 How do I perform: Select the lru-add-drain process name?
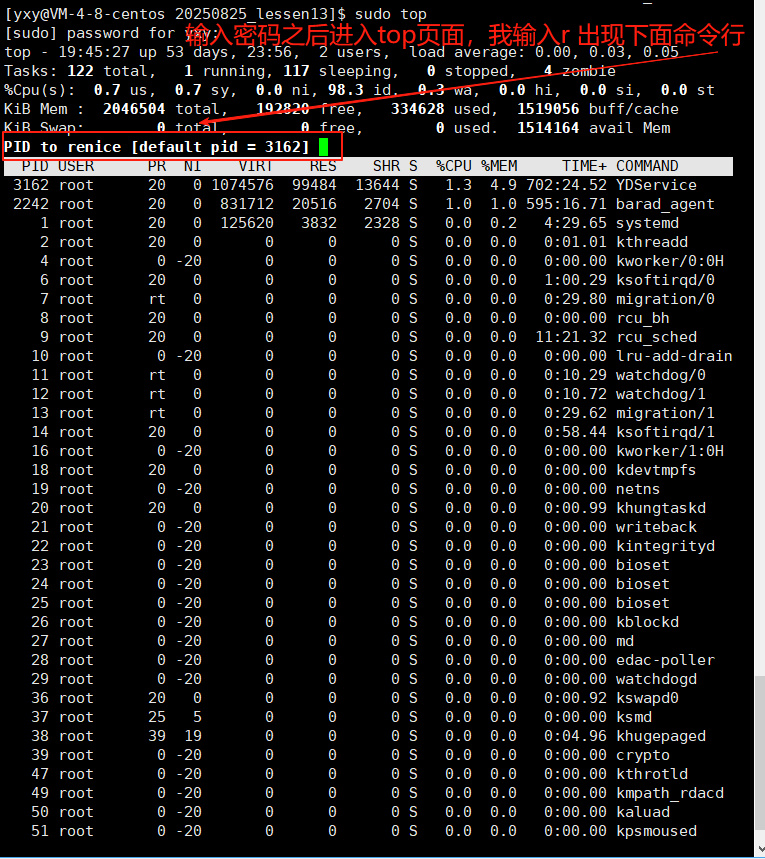click(674, 356)
